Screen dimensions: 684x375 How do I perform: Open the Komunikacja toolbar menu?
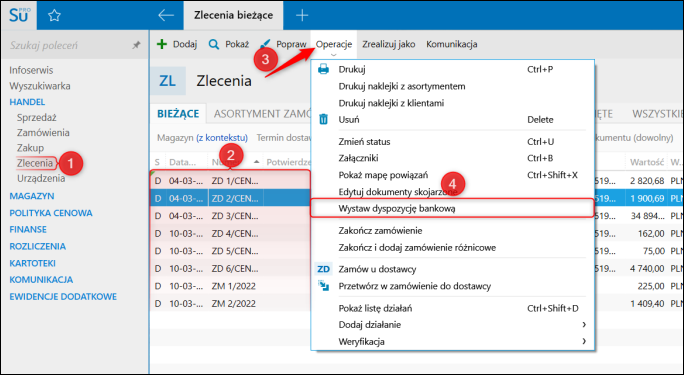tap(451, 44)
